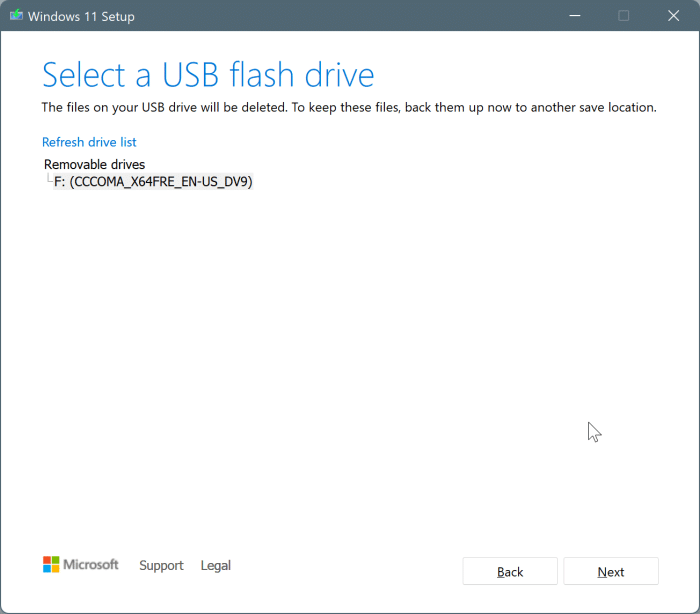700x614 pixels.
Task: Select the Removable drives tree node
Action: (94, 164)
